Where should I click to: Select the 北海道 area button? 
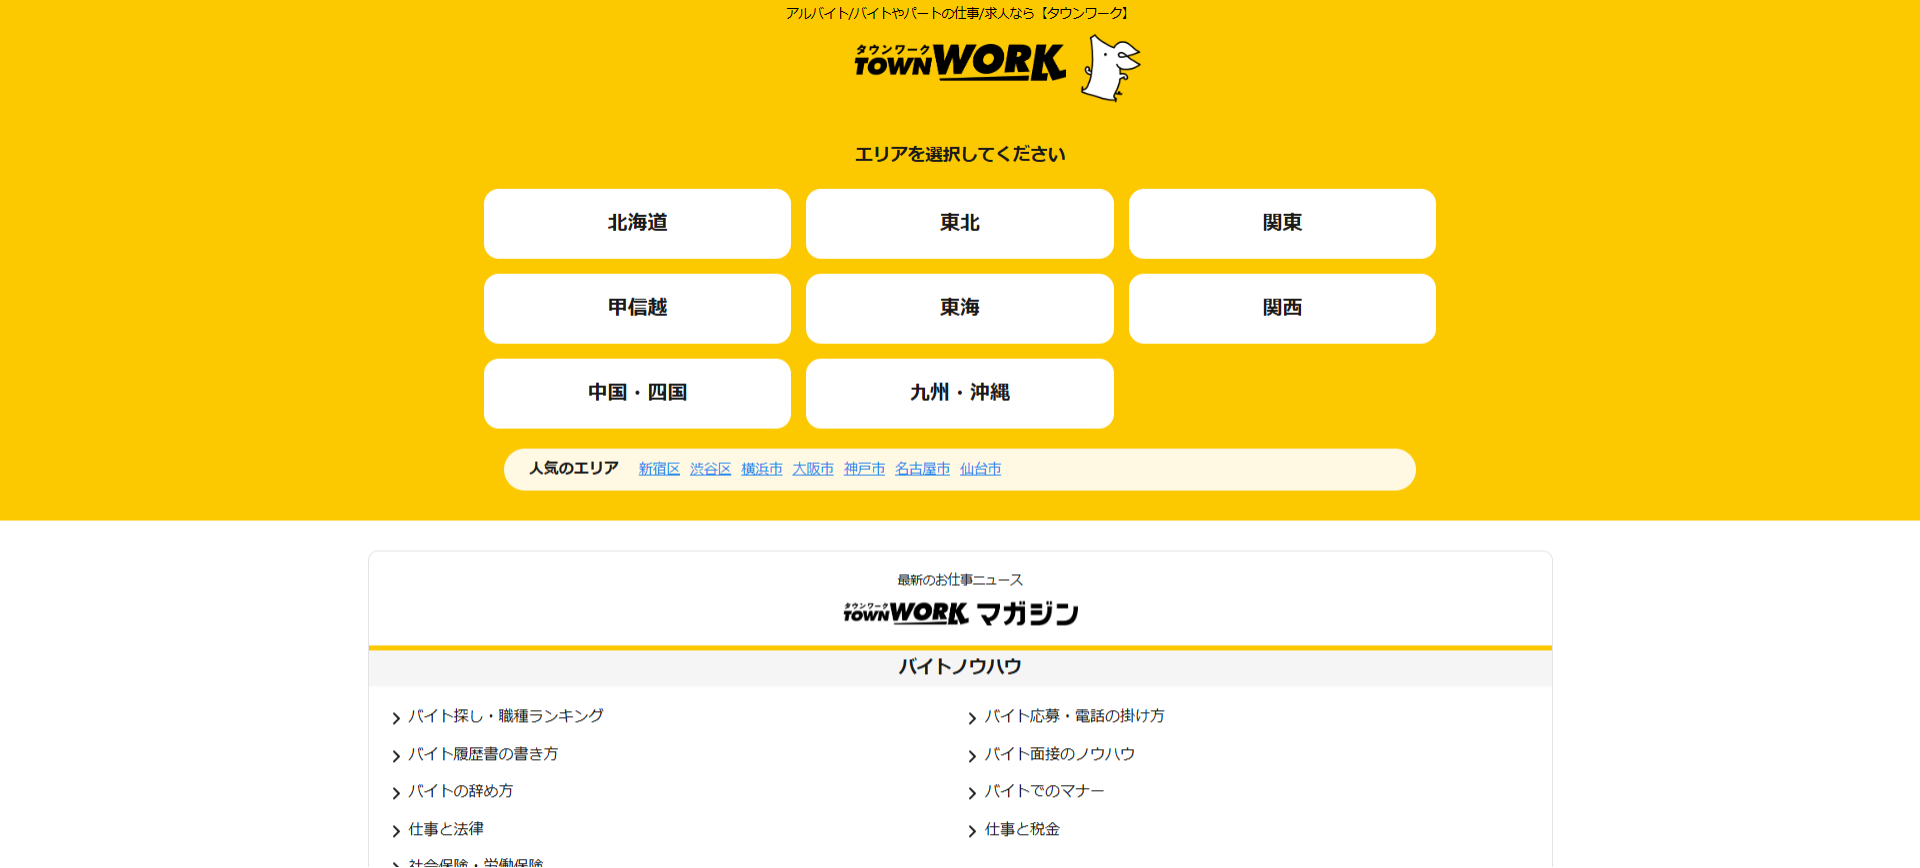(637, 224)
